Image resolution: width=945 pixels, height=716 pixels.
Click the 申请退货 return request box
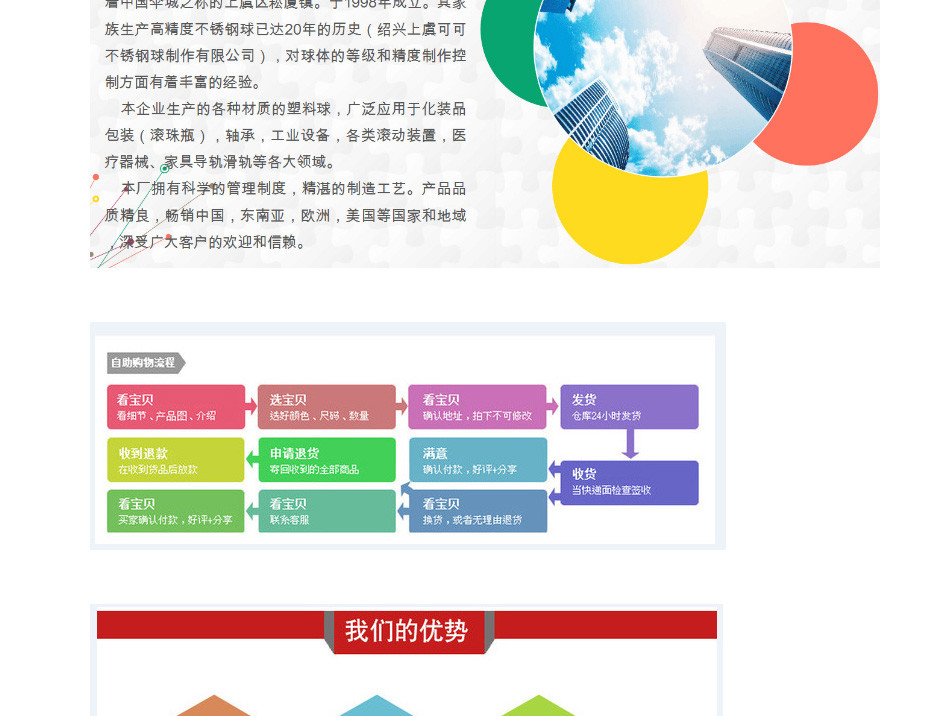coord(326,460)
